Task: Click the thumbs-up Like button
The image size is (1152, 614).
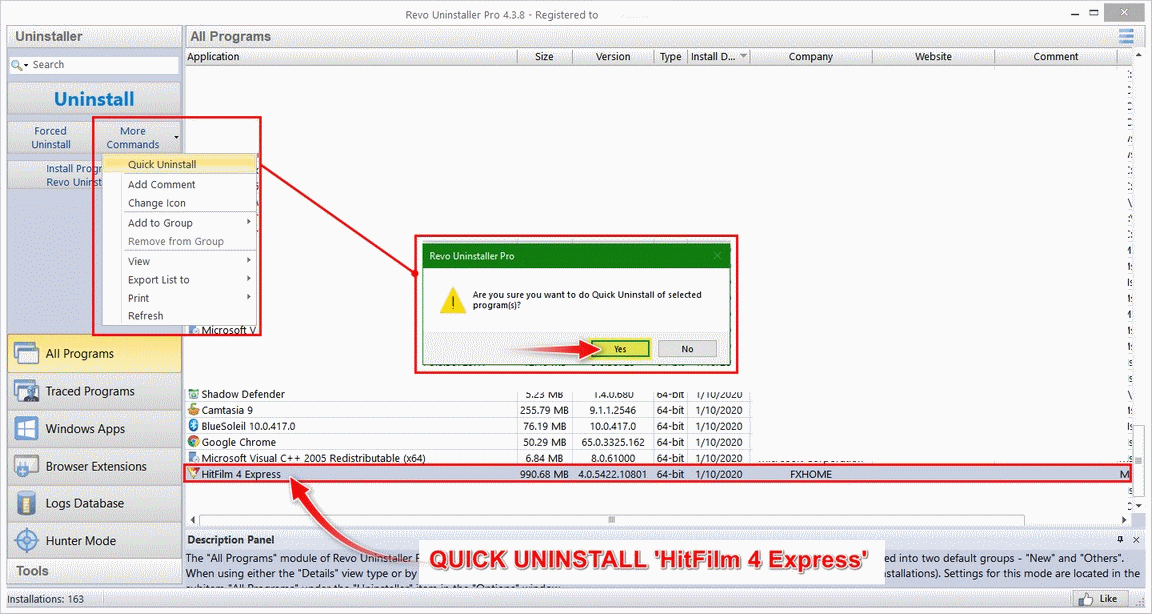Action: 1098,599
